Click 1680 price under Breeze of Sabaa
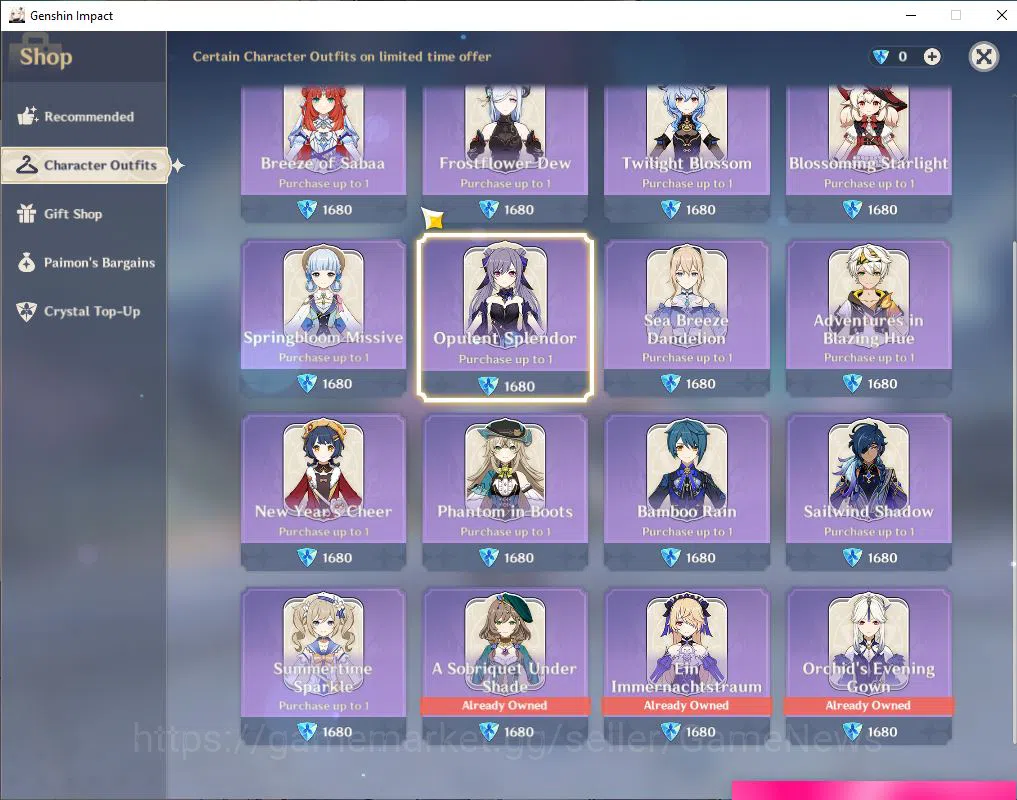The width and height of the screenshot is (1017, 800). [337, 210]
